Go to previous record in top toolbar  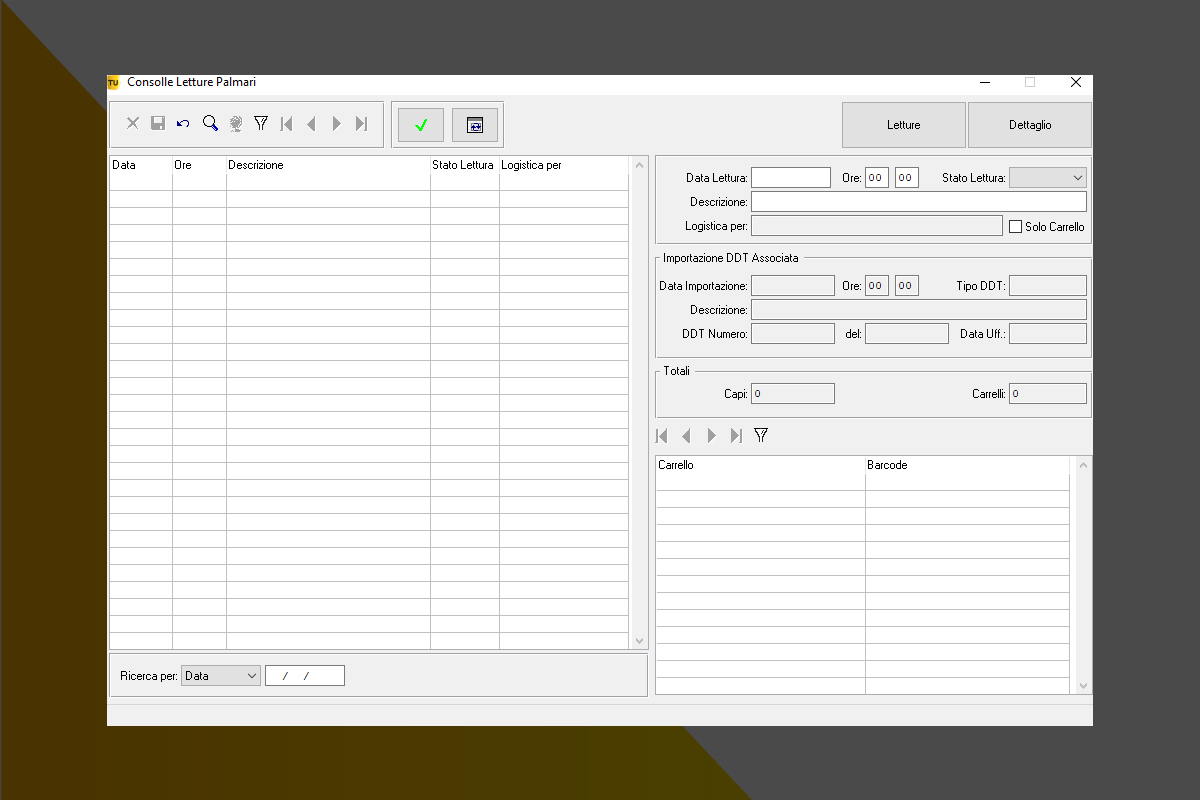pos(311,124)
